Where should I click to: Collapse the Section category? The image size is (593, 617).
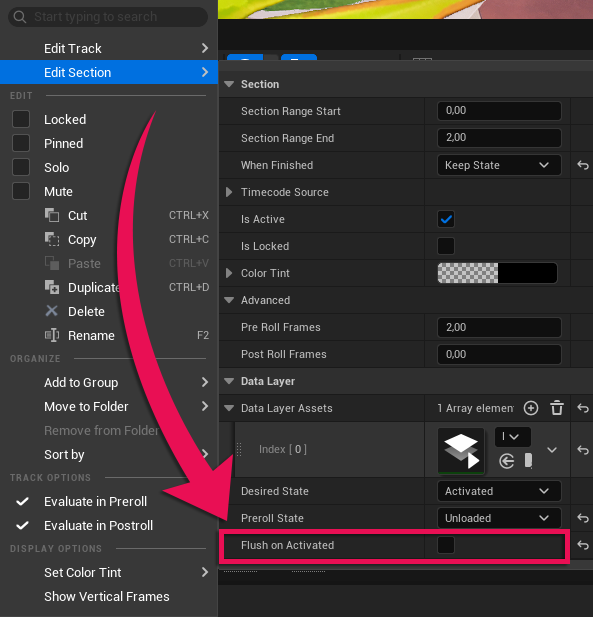coord(229,84)
